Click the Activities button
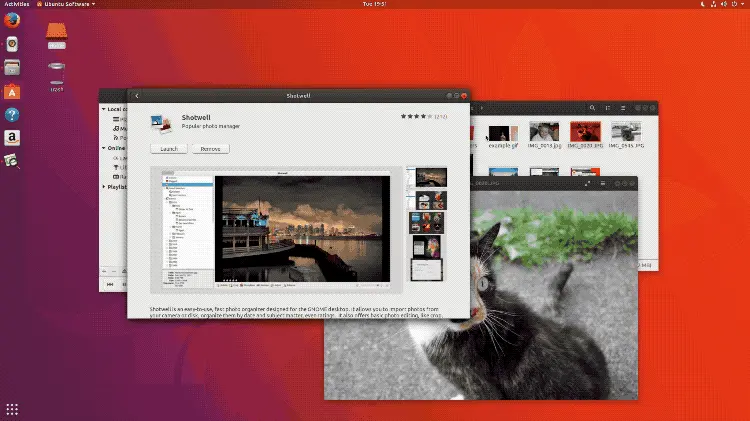The image size is (750, 421). [x=16, y=4]
